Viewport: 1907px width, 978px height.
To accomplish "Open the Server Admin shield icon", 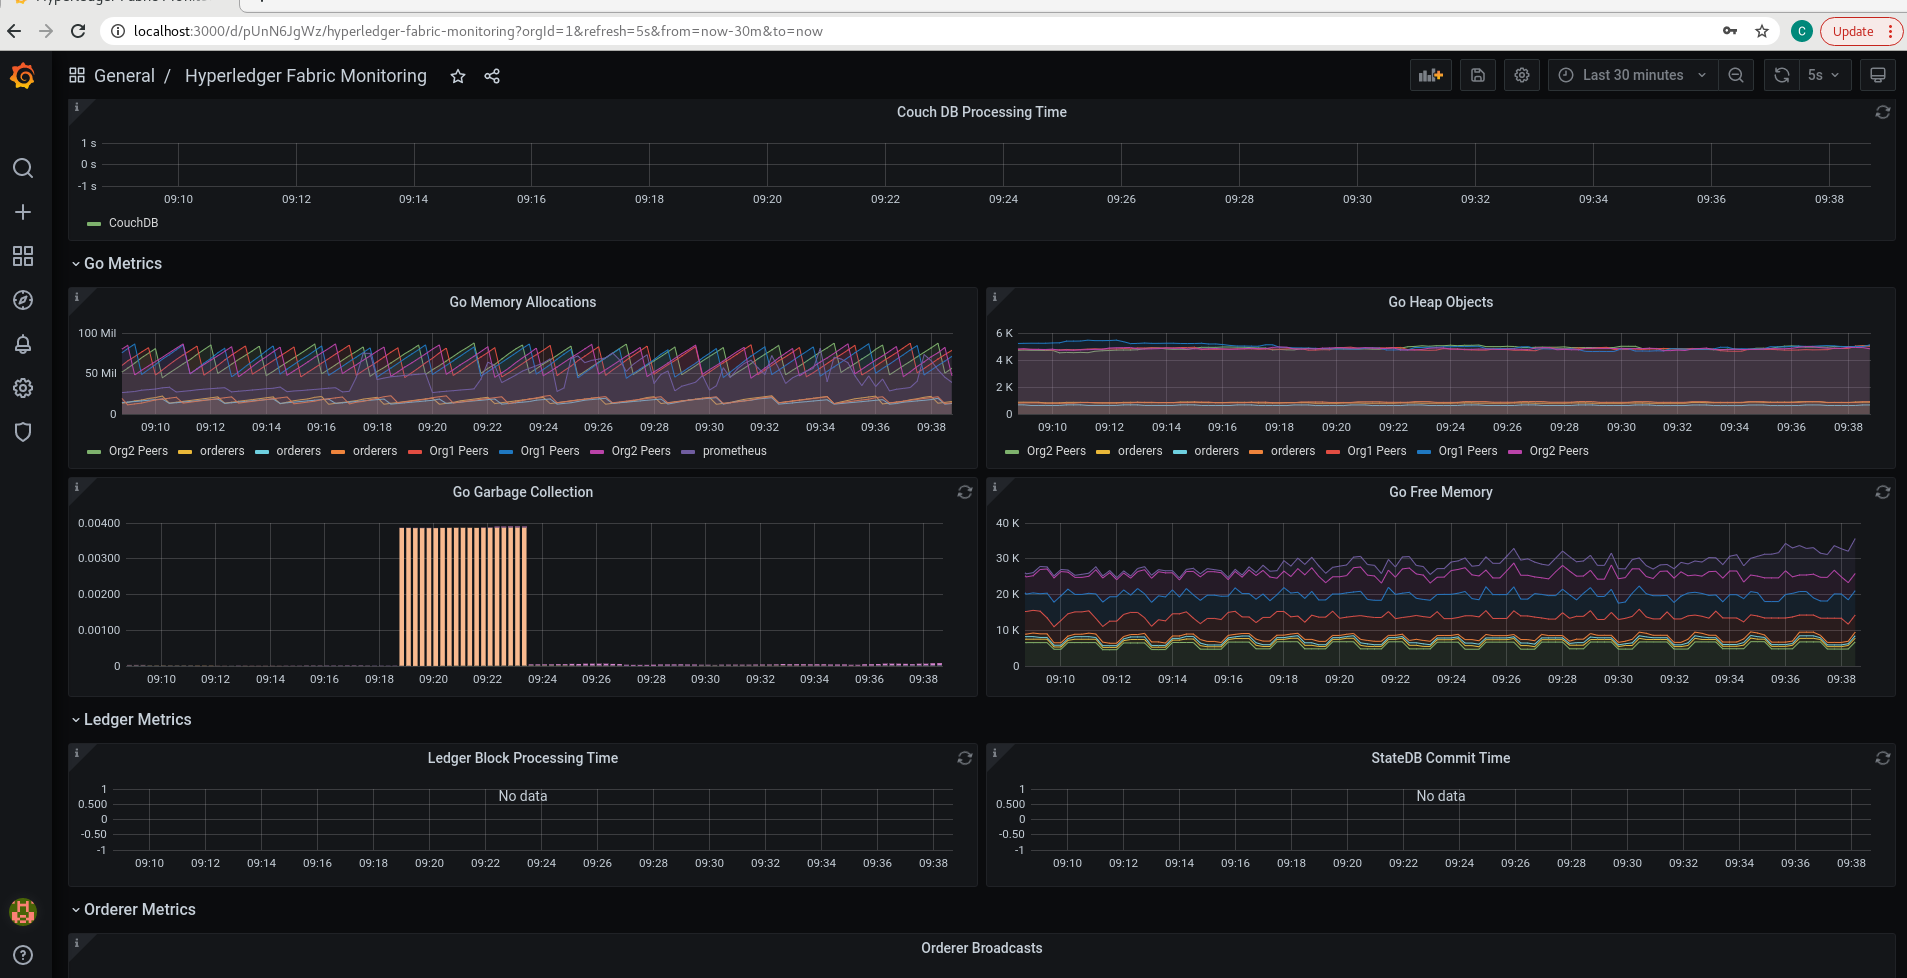I will point(23,432).
